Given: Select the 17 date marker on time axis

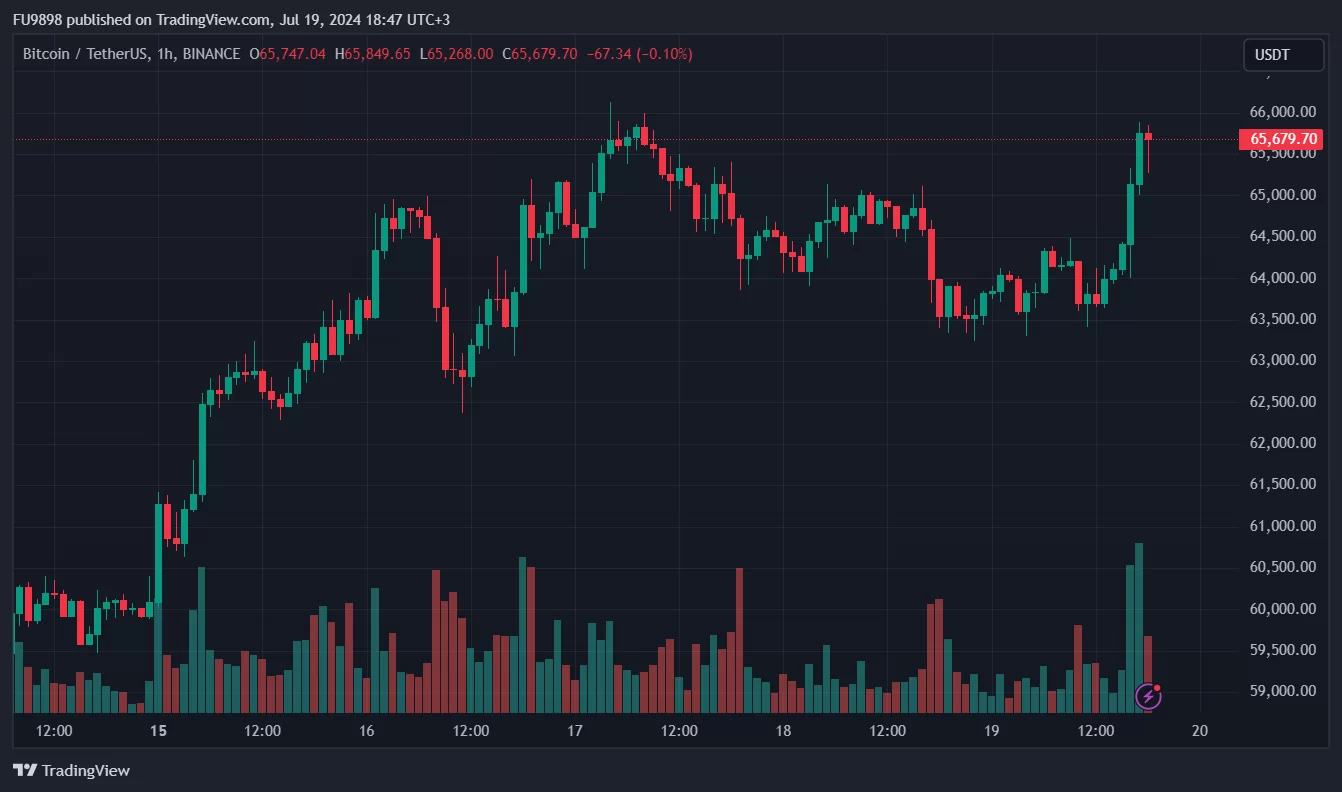Looking at the screenshot, I should [575, 731].
